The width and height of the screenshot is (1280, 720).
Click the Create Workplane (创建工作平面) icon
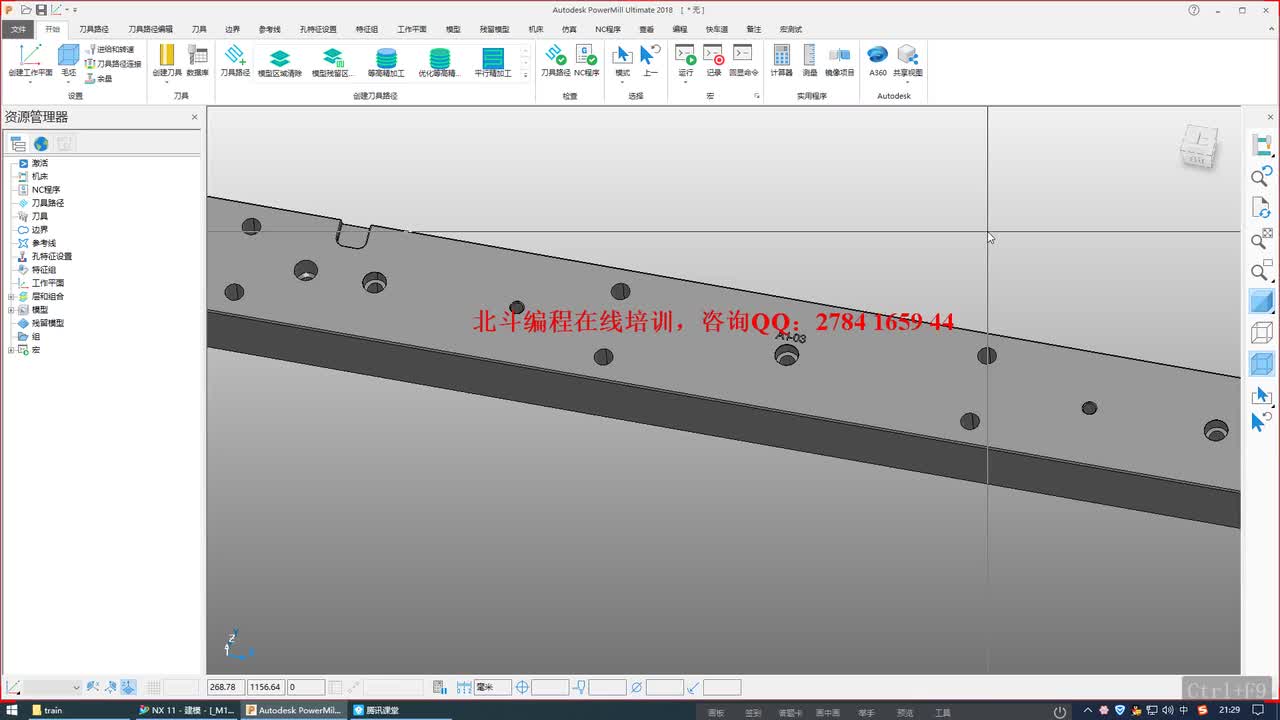point(30,56)
